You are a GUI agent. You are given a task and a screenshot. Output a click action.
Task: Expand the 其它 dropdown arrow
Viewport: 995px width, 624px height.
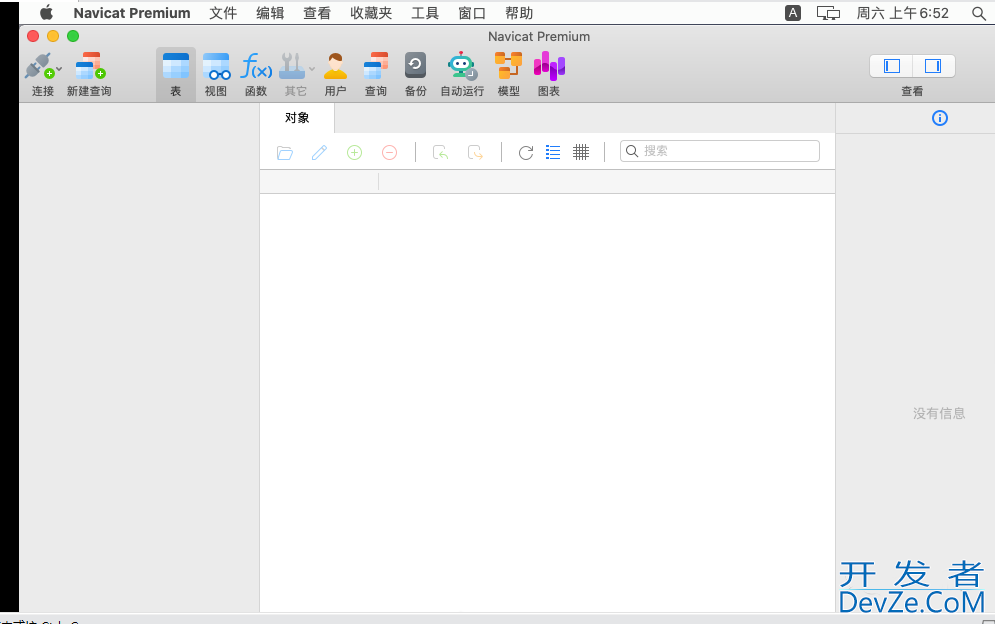click(x=312, y=69)
